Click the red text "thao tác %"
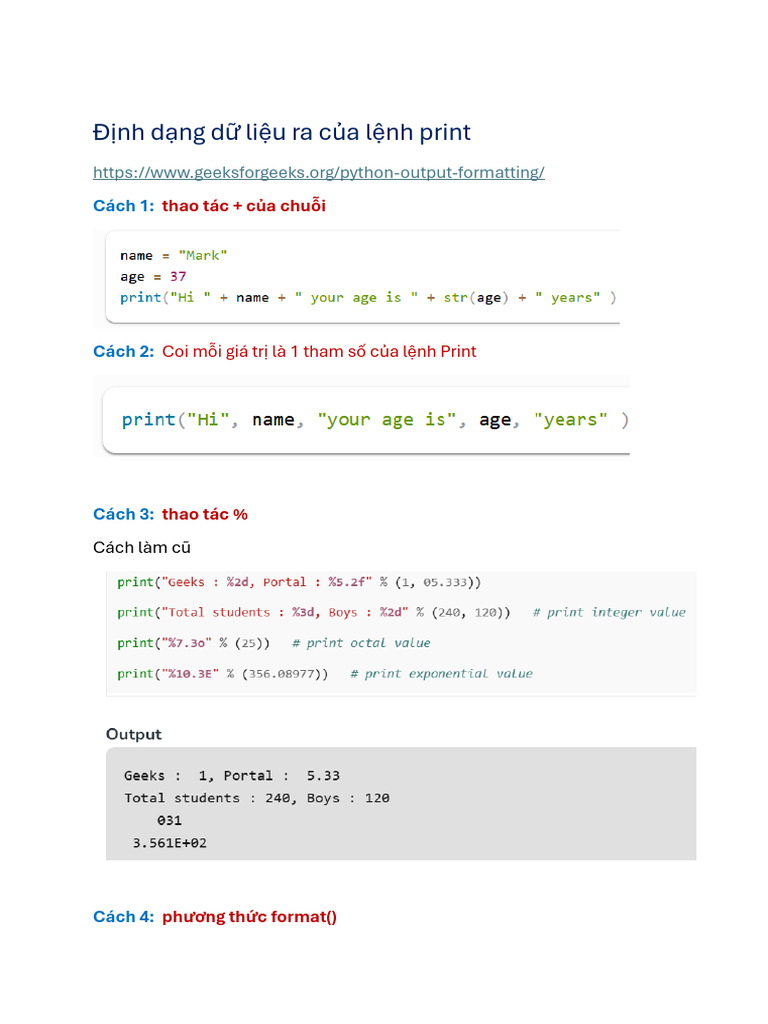Image resolution: width=768 pixels, height=1024 pixels. (205, 514)
